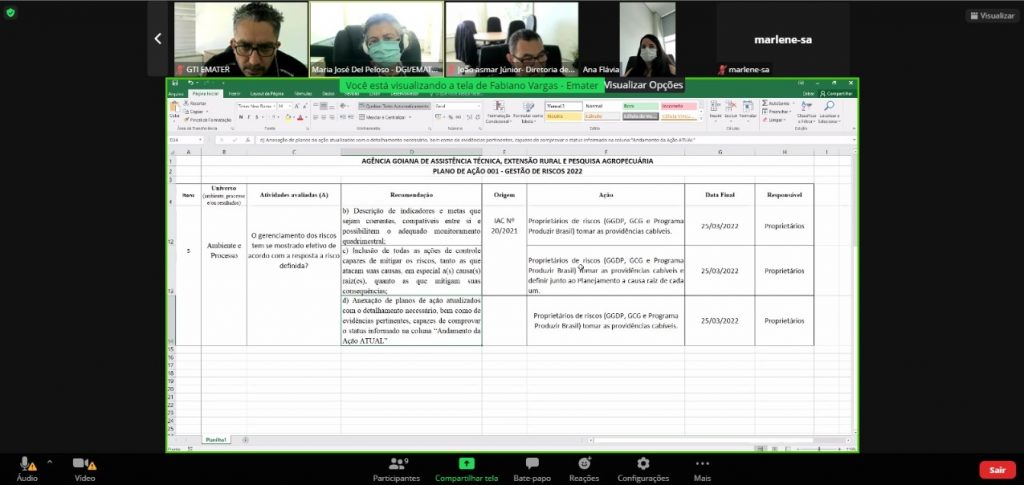Click the red Sair button
The image size is (1024, 485).
click(x=996, y=469)
